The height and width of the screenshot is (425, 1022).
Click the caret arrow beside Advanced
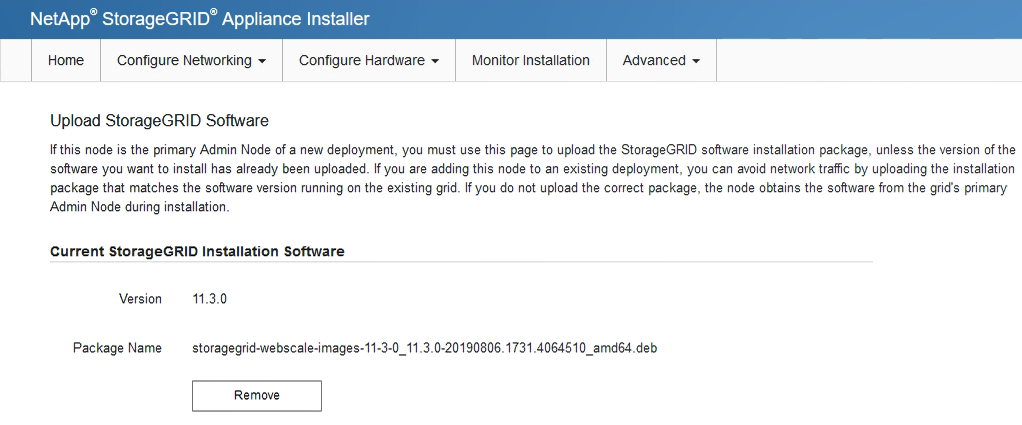pos(696,61)
